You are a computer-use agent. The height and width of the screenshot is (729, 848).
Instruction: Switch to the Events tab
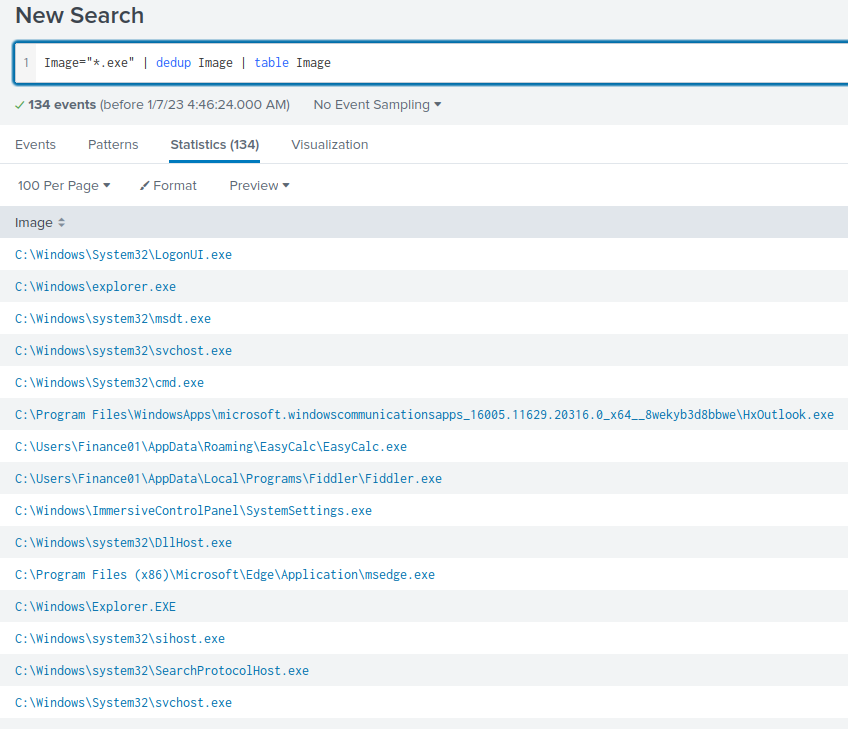tap(35, 144)
